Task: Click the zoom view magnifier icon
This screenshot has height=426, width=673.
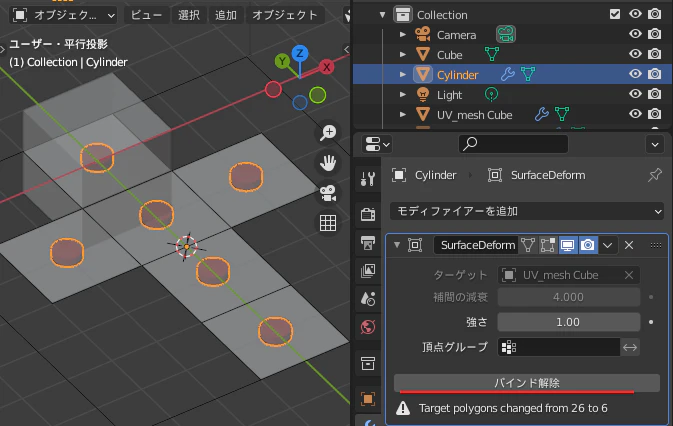Action: [x=328, y=133]
